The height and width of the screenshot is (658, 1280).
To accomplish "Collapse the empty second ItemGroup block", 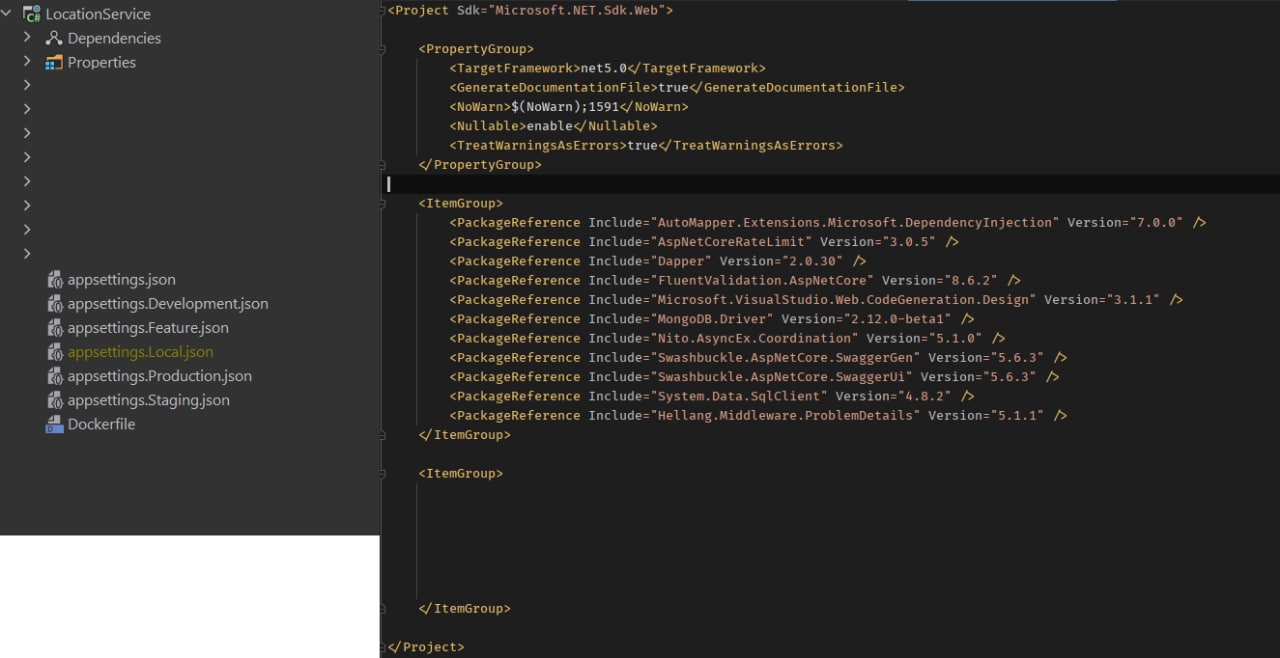I will tap(383, 473).
